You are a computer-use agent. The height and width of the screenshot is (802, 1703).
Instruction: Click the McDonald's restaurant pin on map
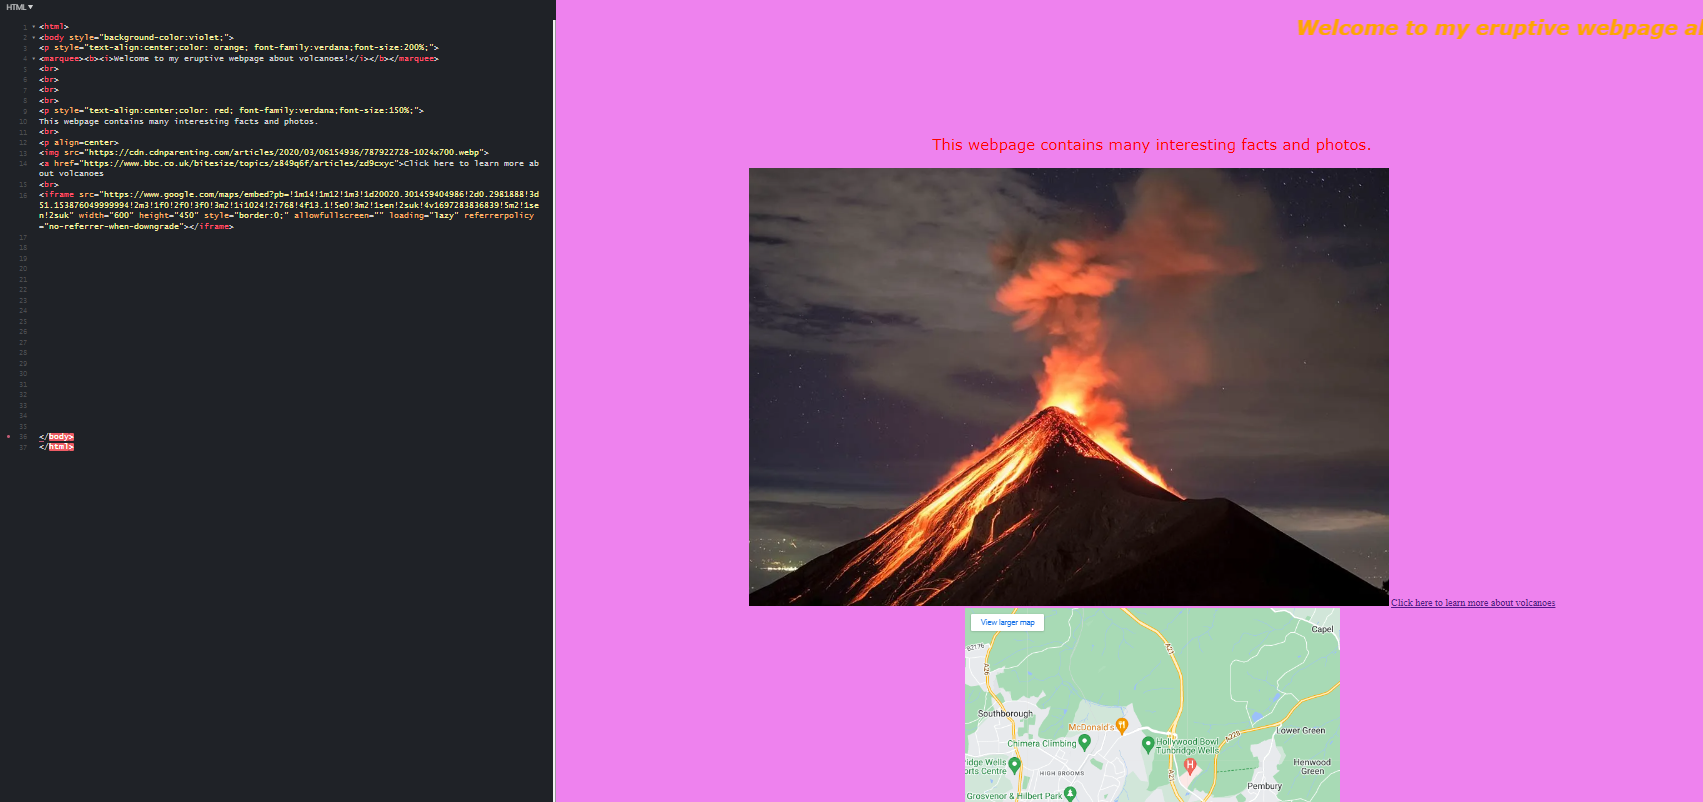pyautogui.click(x=1122, y=726)
